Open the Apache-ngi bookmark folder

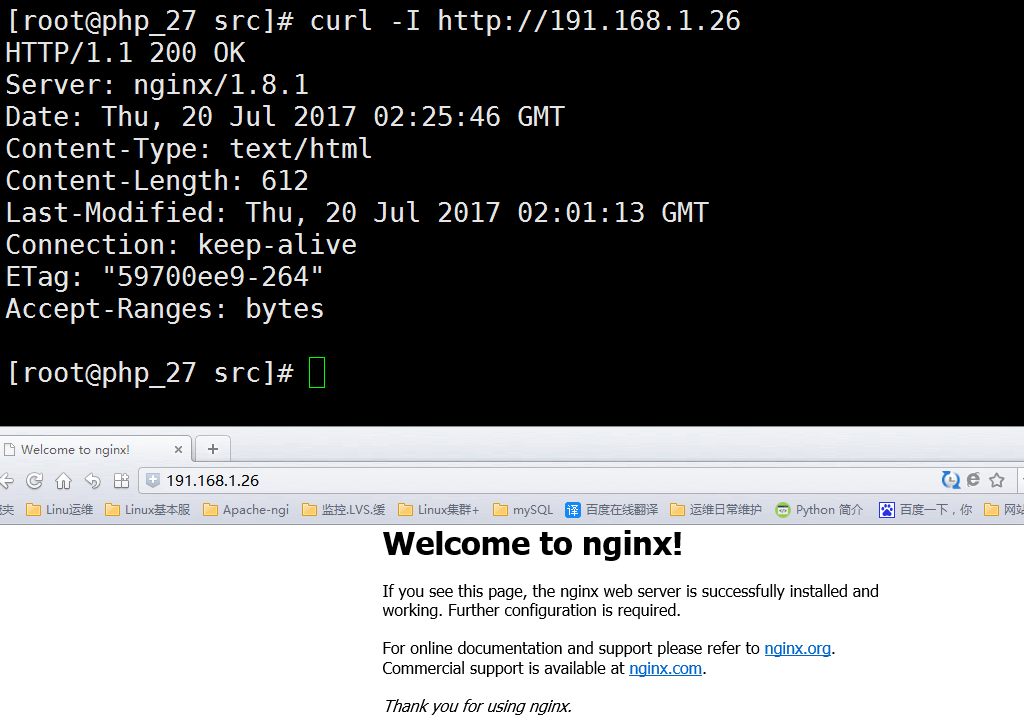246,510
